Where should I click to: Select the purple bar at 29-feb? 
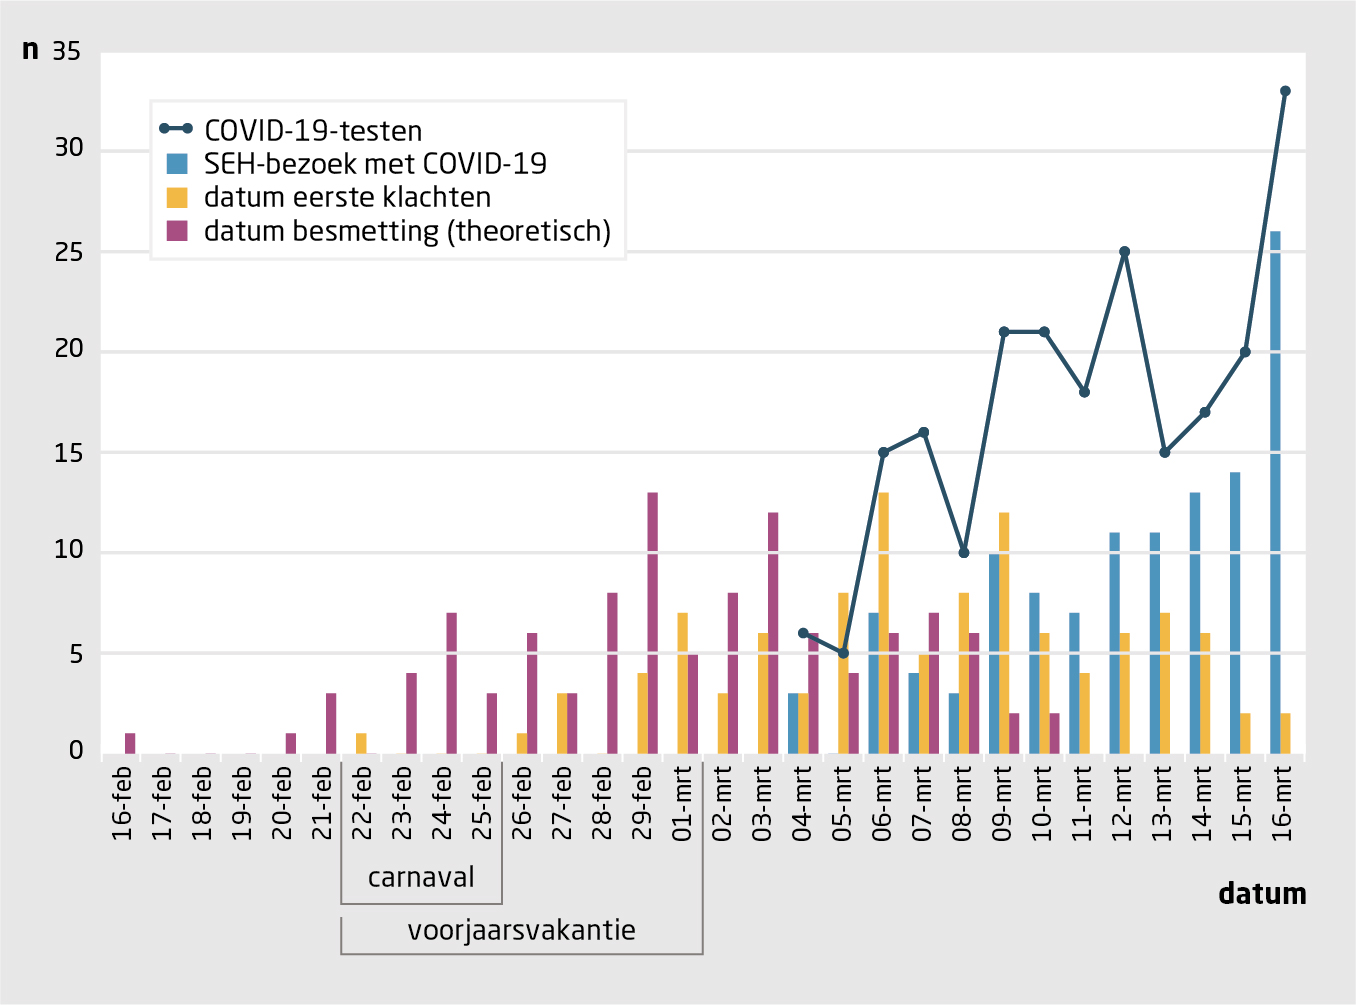[x=653, y=622]
